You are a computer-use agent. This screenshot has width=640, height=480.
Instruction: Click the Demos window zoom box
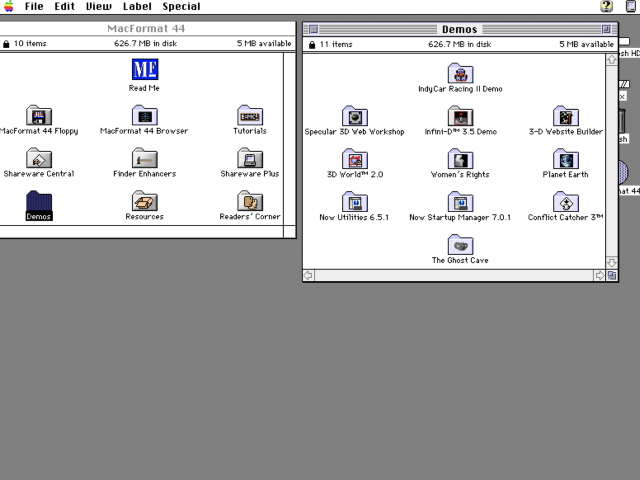point(607,29)
